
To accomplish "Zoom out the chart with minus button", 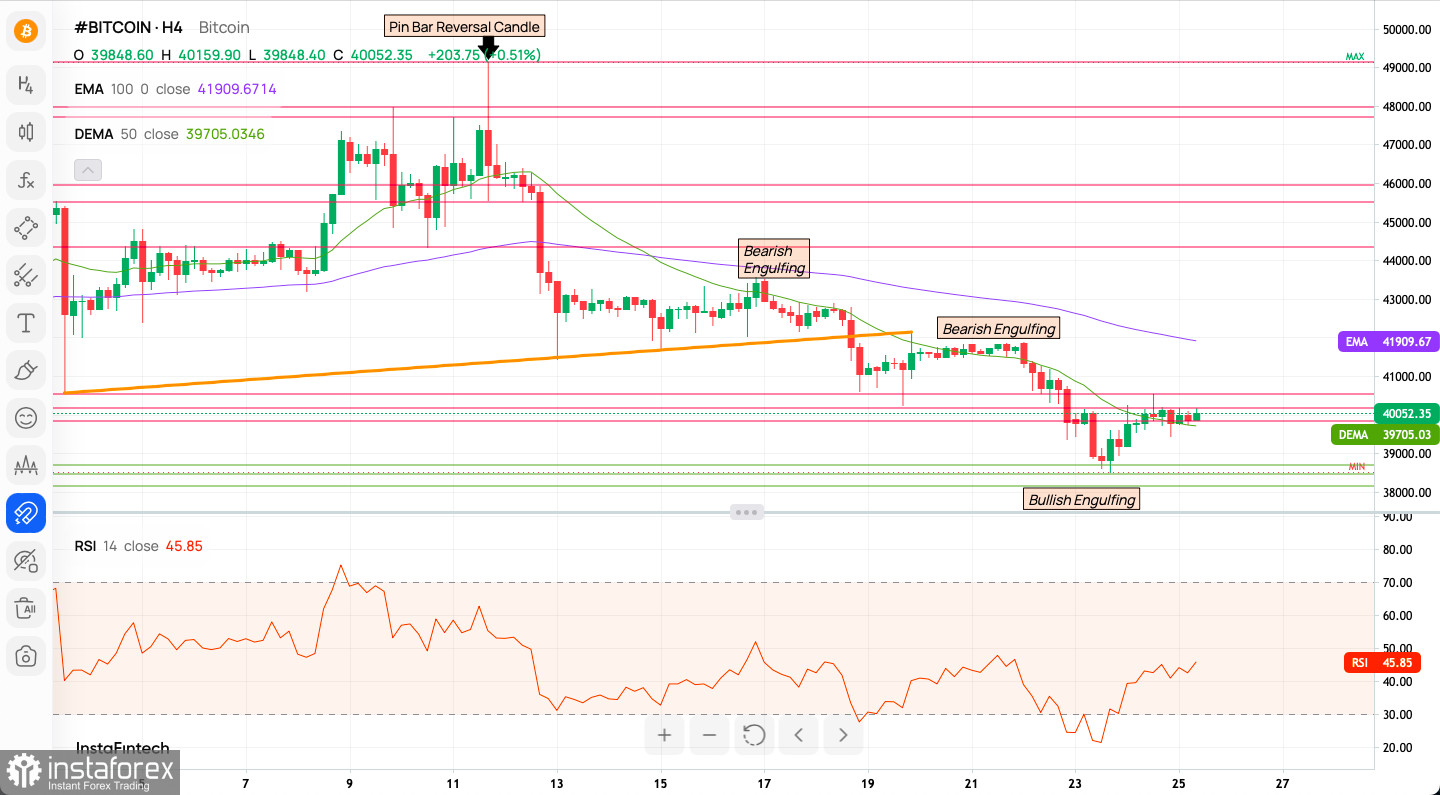I will pyautogui.click(x=709, y=736).
